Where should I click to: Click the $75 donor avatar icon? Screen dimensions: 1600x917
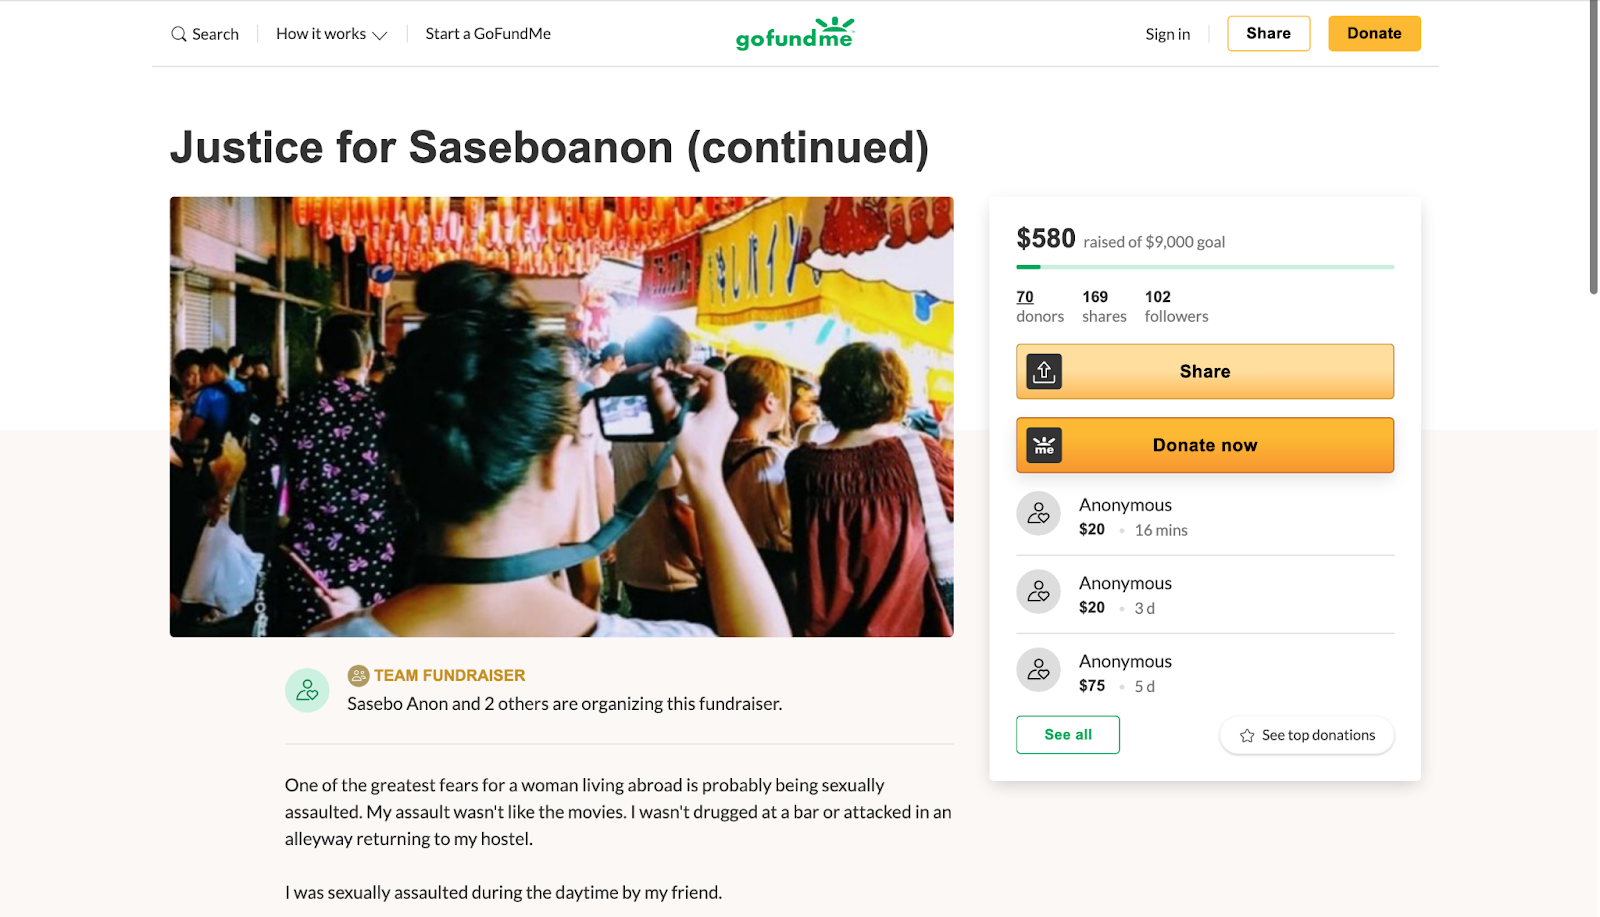(x=1038, y=670)
